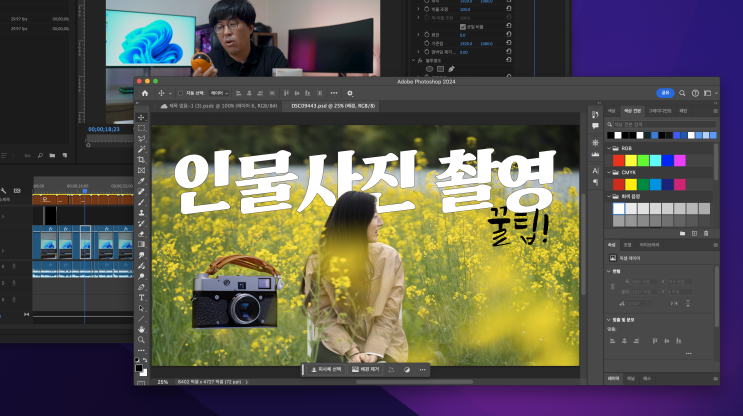
Task: Open the Paragraph panel icon
Action: coord(595,182)
